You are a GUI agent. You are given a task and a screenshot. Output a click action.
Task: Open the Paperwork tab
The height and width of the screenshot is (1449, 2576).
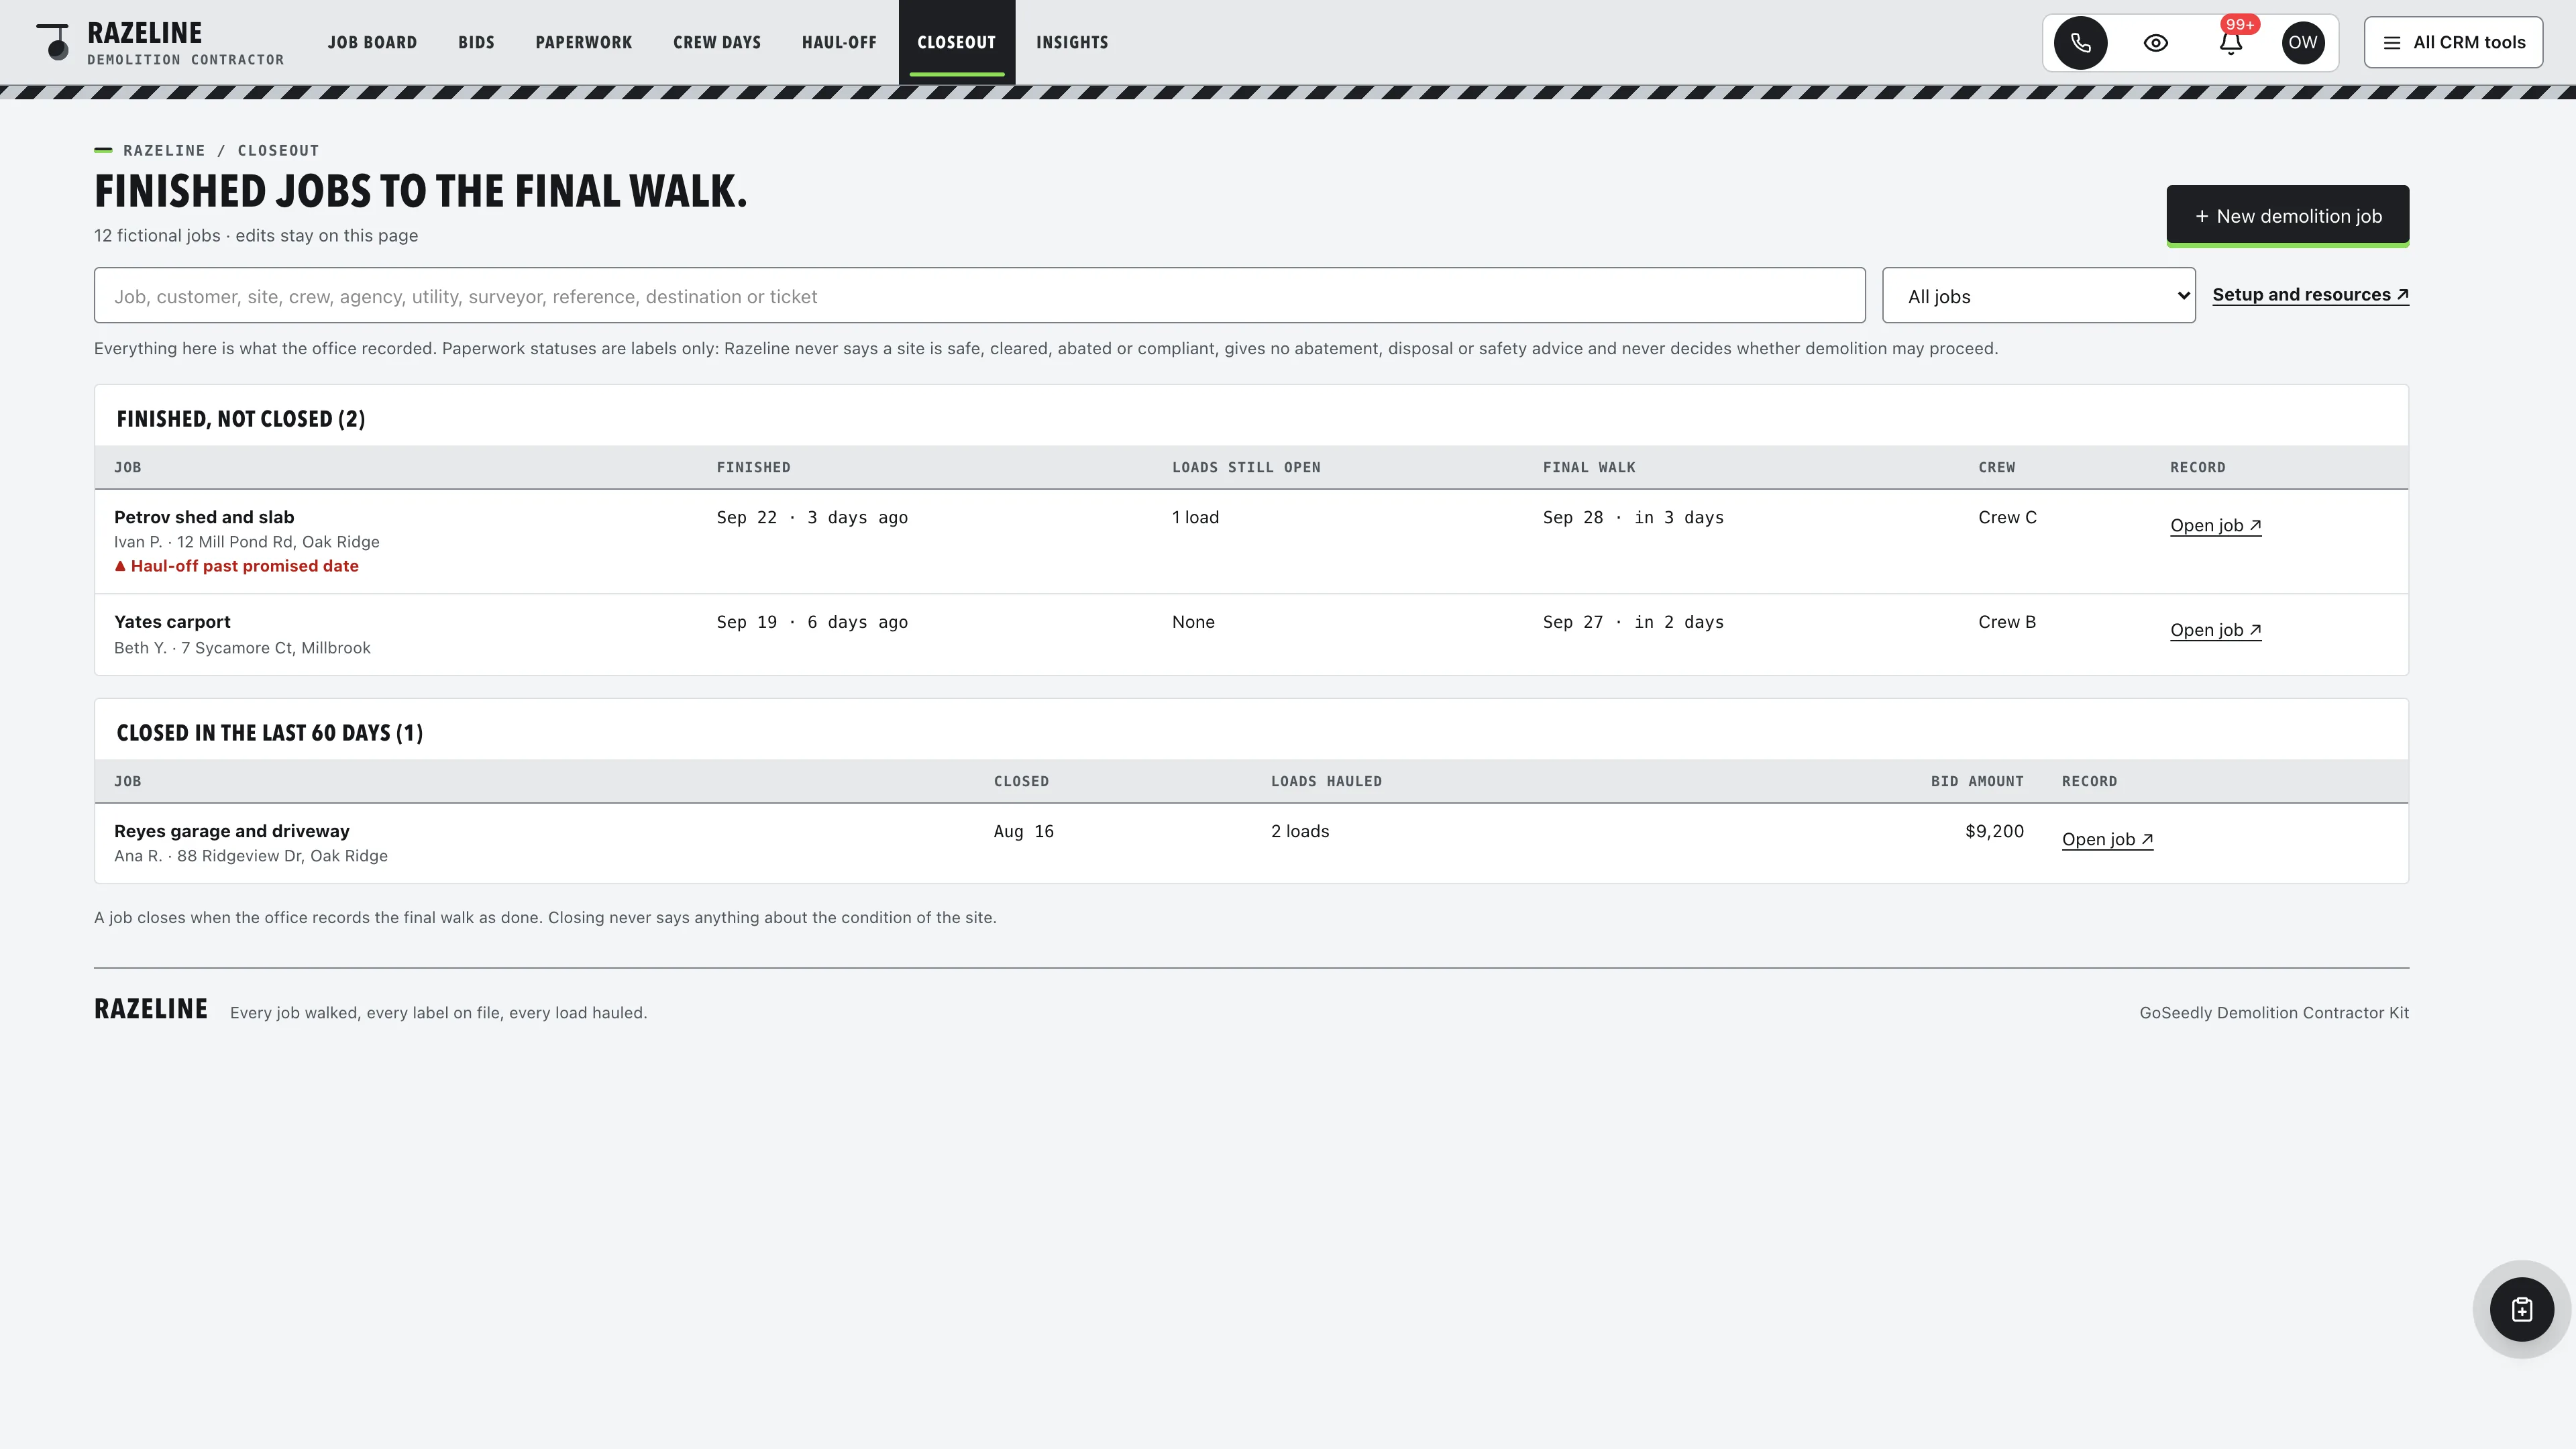point(583,43)
